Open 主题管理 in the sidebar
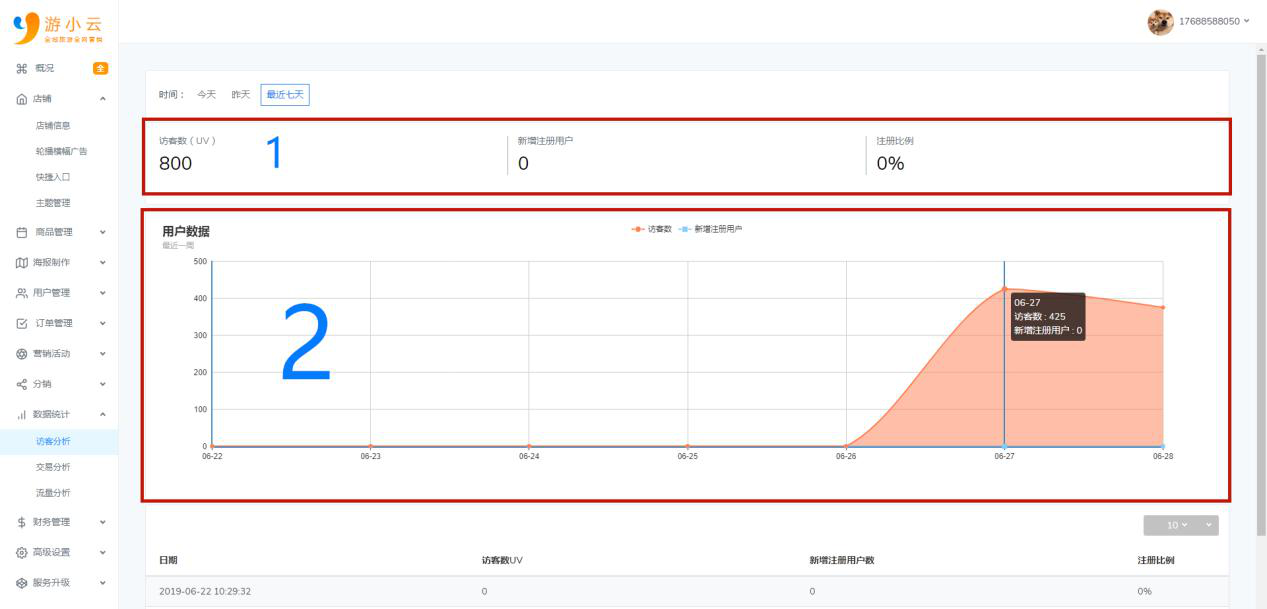 point(53,203)
